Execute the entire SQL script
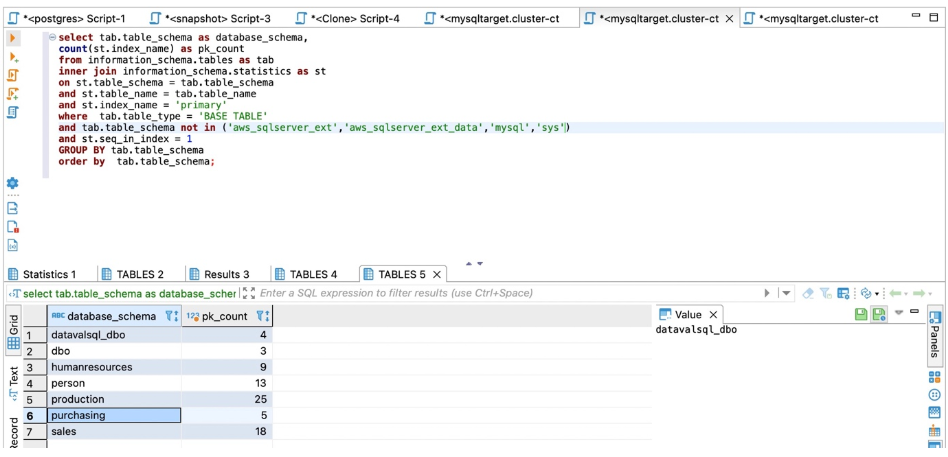Screen dimensions: 948x457 pos(13,75)
